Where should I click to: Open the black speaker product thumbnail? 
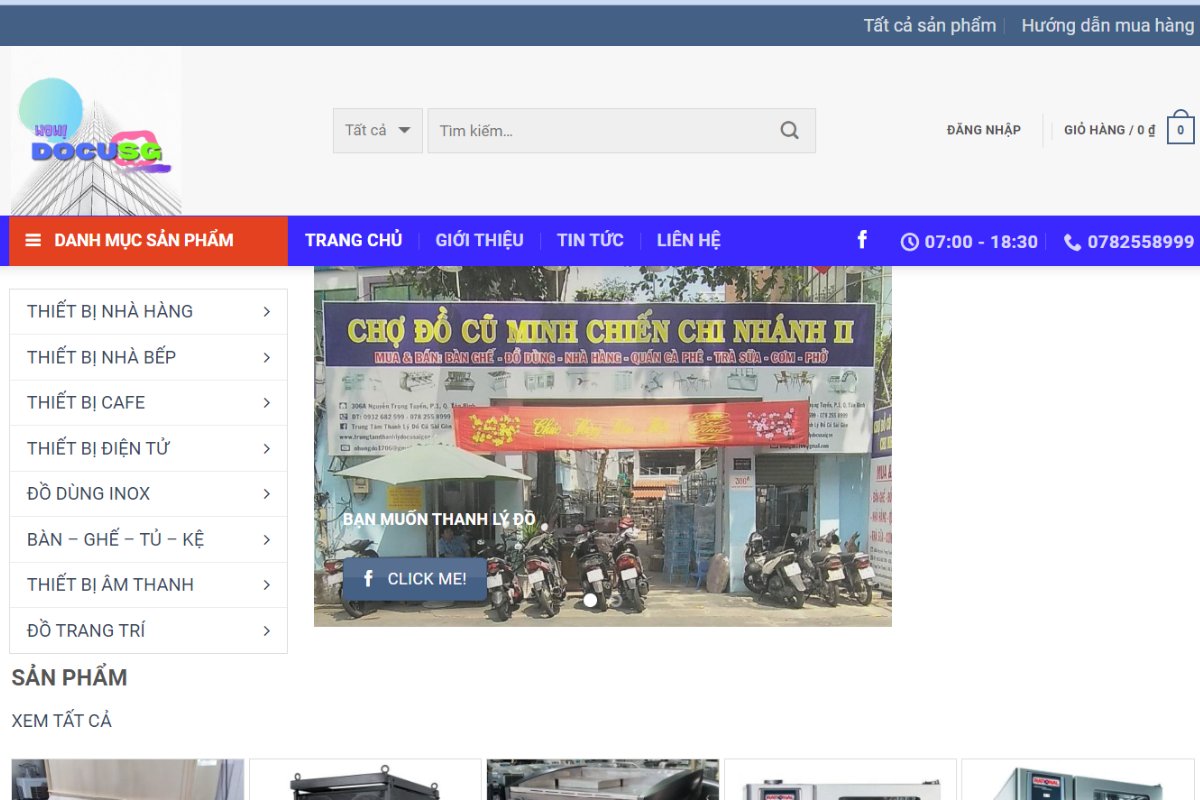(x=365, y=779)
